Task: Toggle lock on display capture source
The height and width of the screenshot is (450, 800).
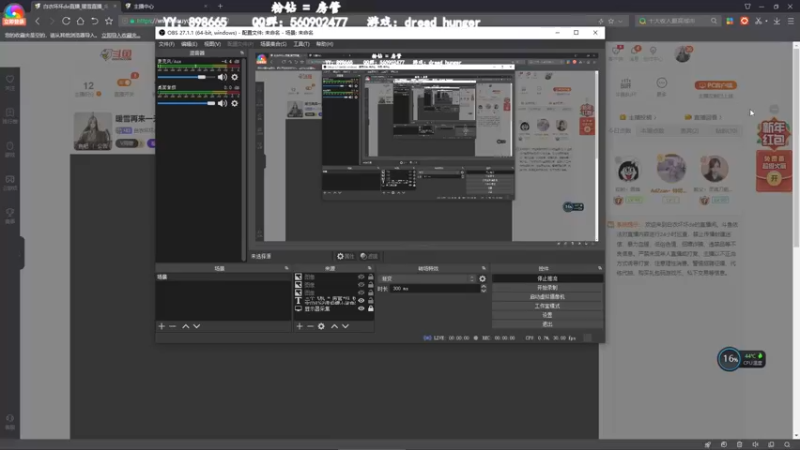Action: tap(371, 309)
